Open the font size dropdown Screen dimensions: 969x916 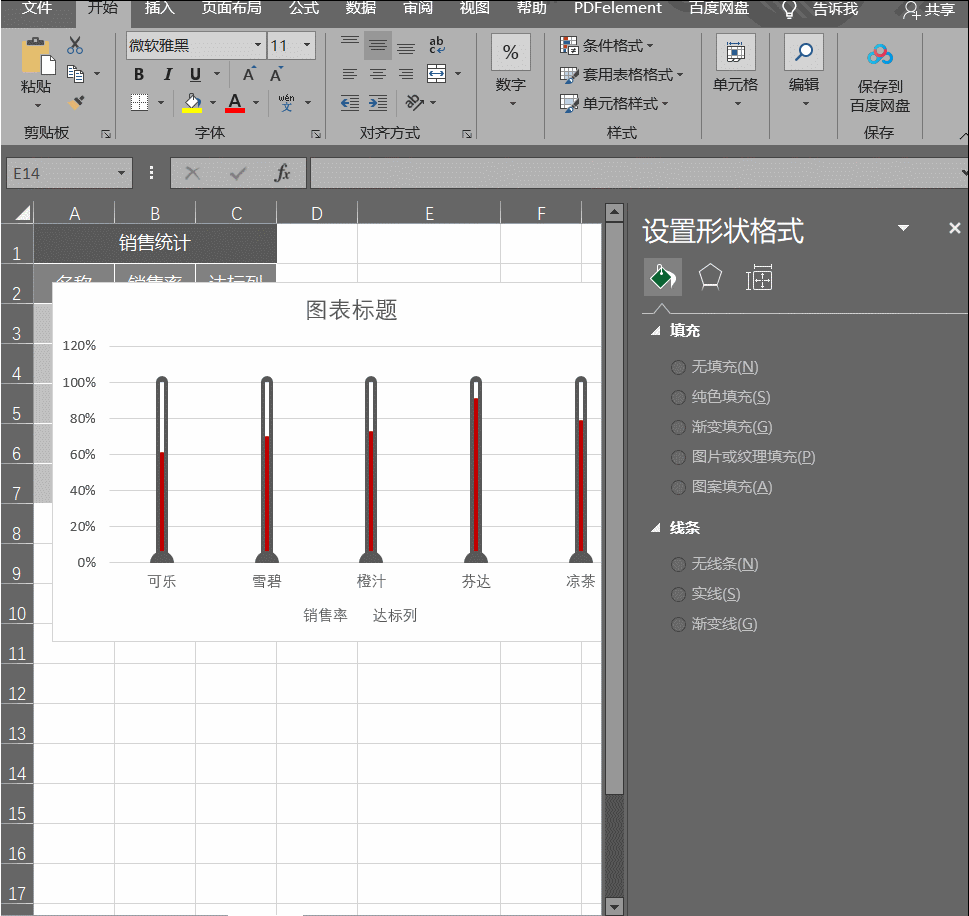point(307,45)
